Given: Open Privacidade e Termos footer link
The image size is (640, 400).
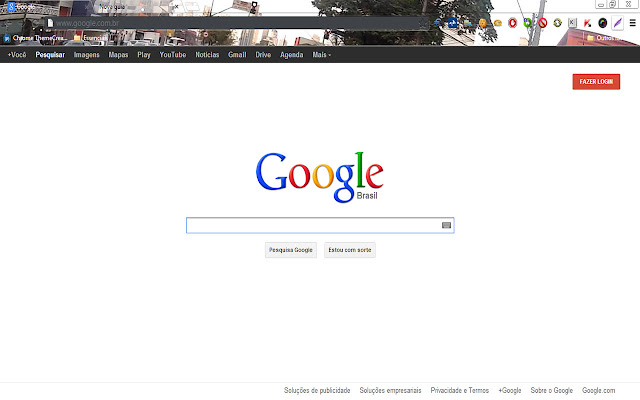Looking at the screenshot, I should (460, 391).
